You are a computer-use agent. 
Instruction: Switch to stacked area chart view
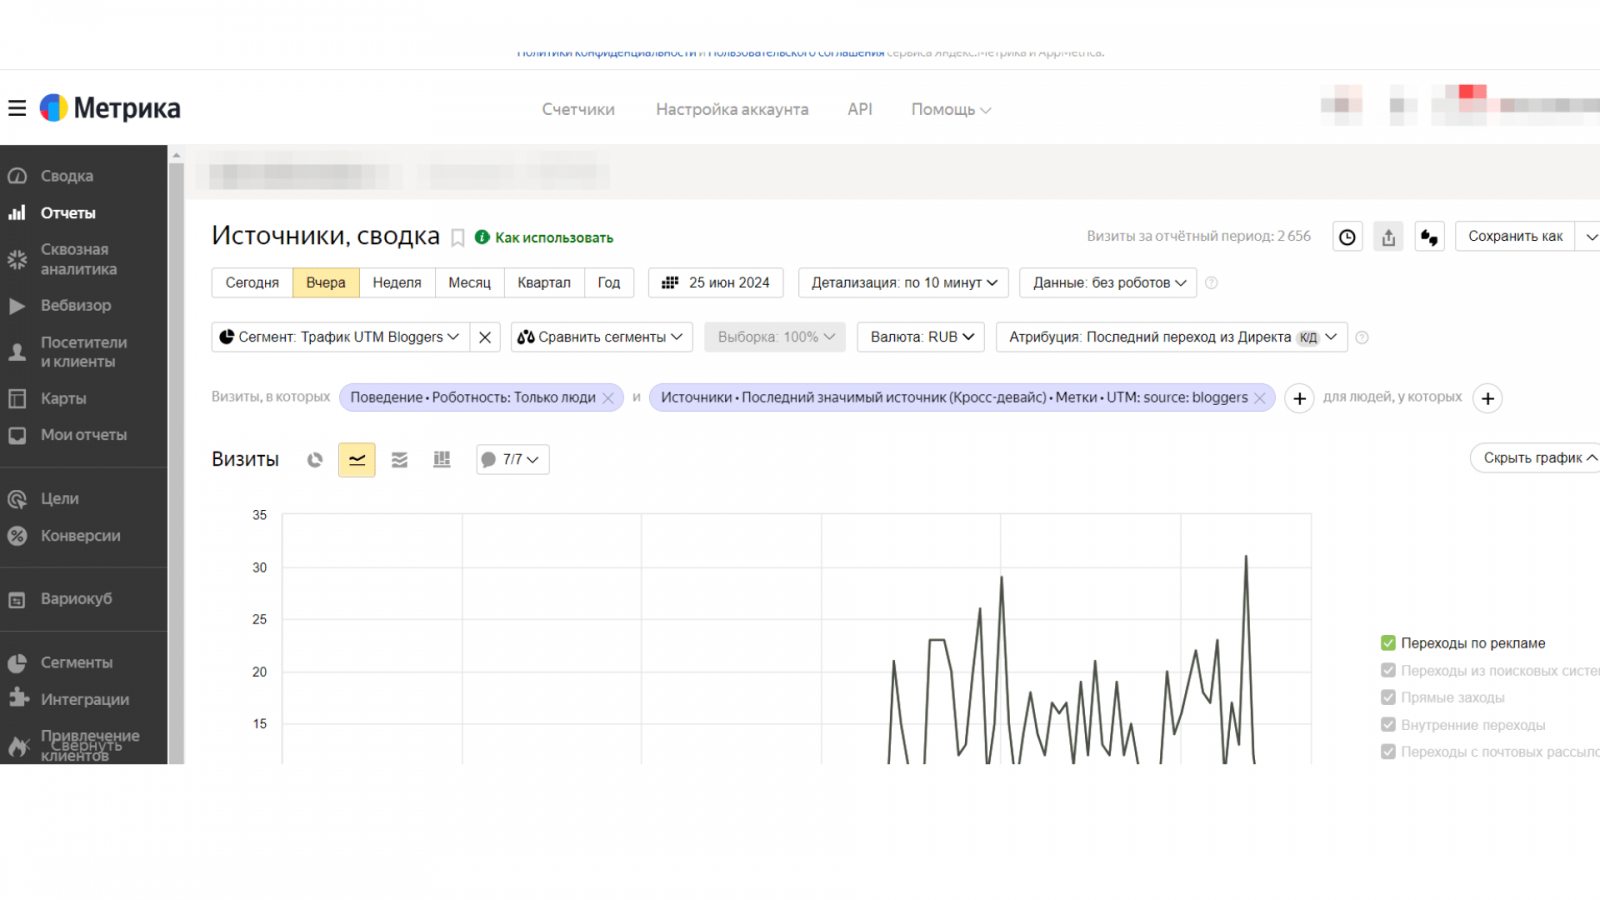pos(399,460)
